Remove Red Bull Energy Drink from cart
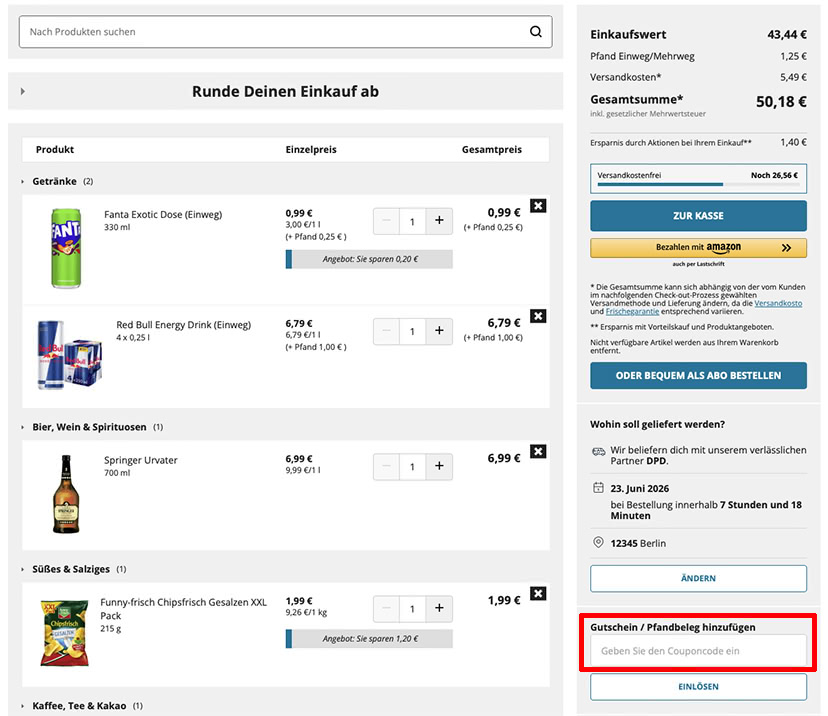This screenshot has height=716, width=828. coord(538,316)
